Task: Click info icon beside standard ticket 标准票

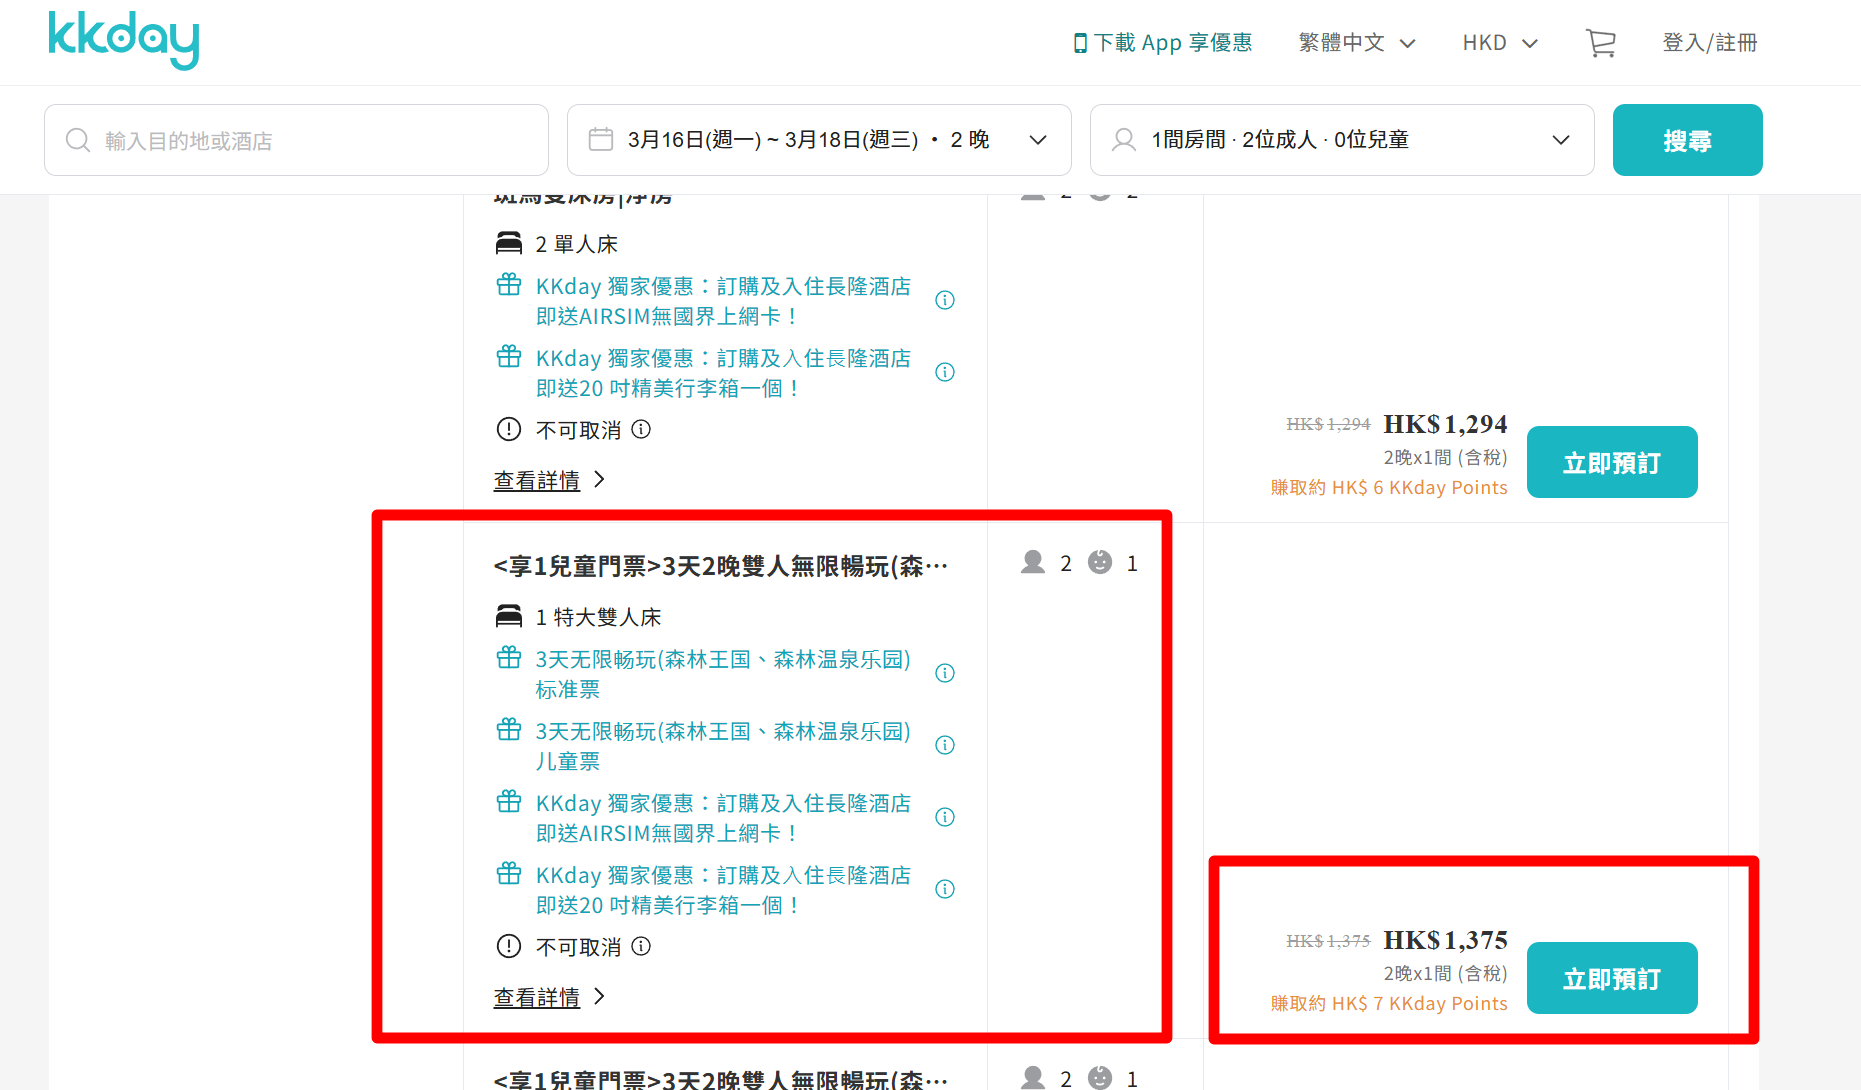Action: tap(944, 673)
